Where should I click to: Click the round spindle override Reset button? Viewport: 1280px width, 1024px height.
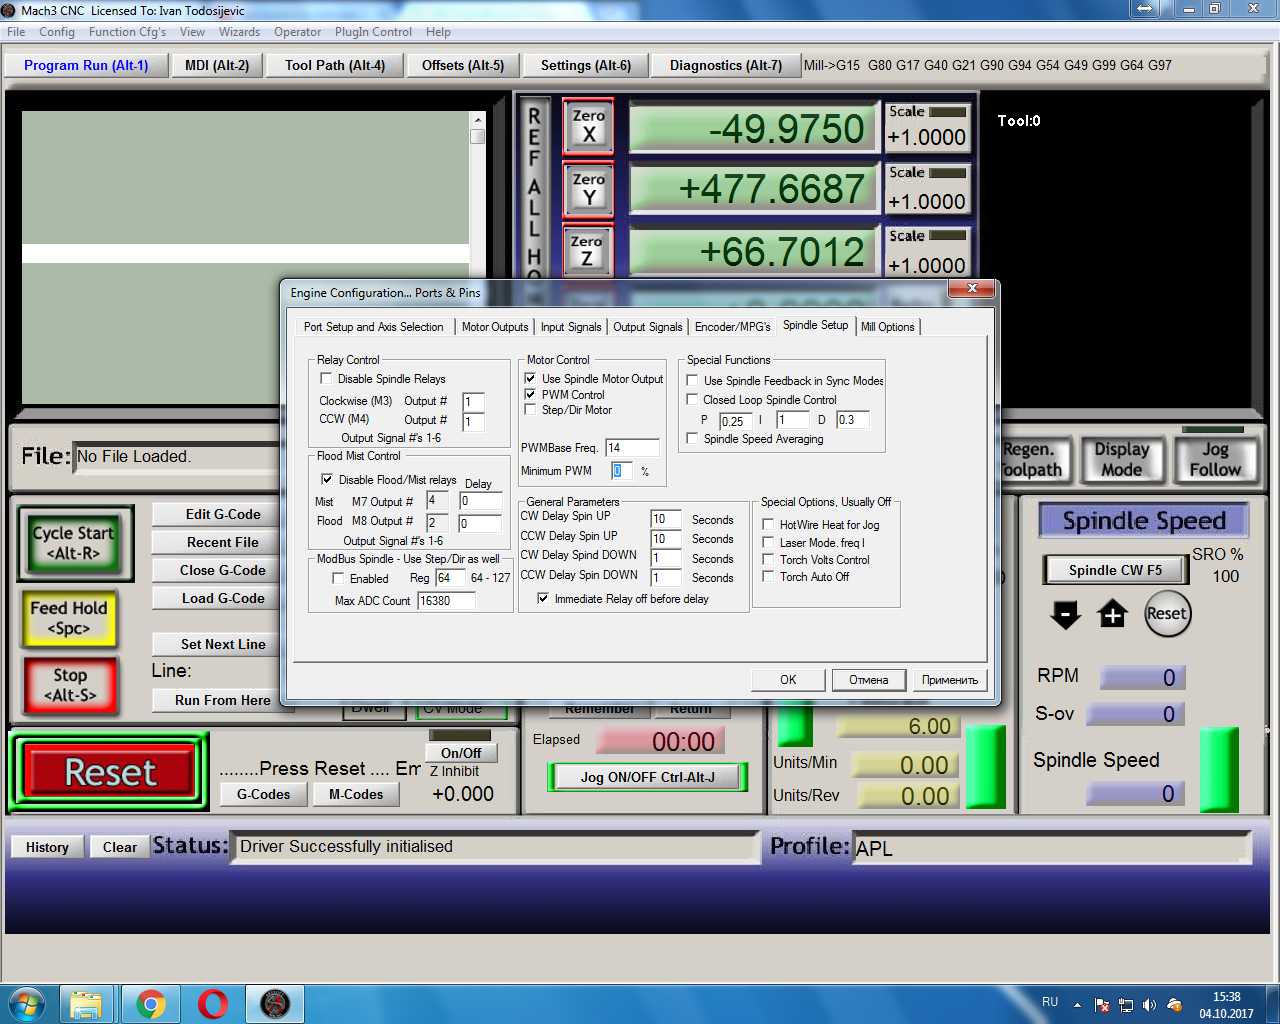pos(1167,614)
